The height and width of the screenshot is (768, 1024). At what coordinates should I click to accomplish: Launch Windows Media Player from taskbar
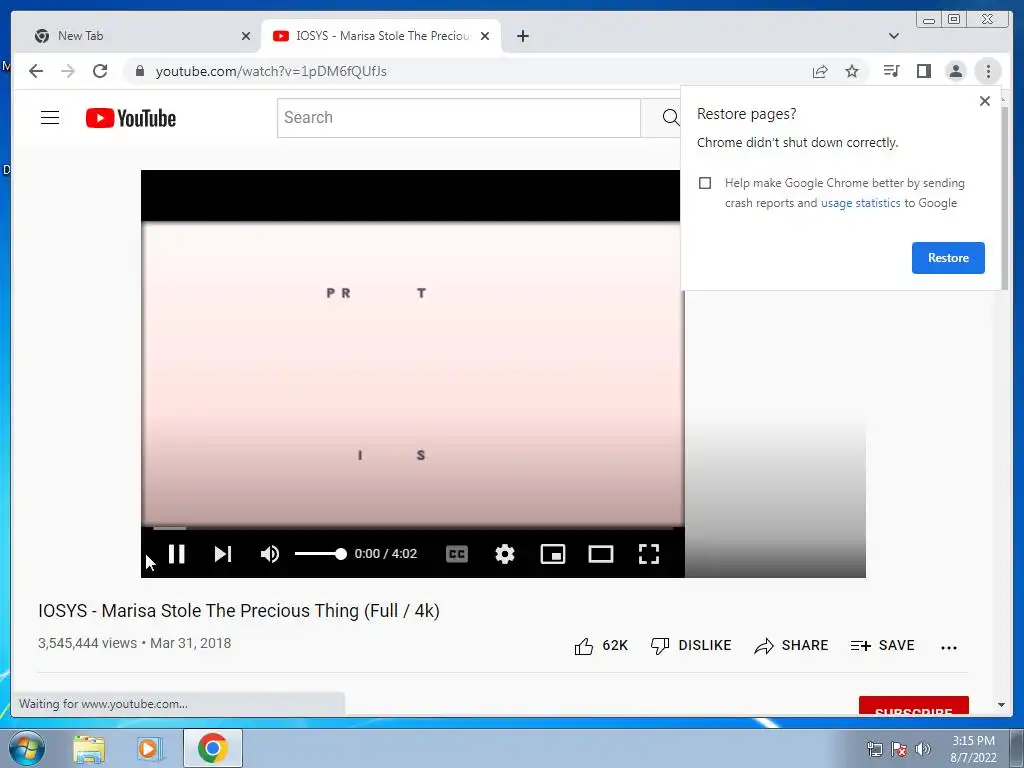[x=149, y=749]
